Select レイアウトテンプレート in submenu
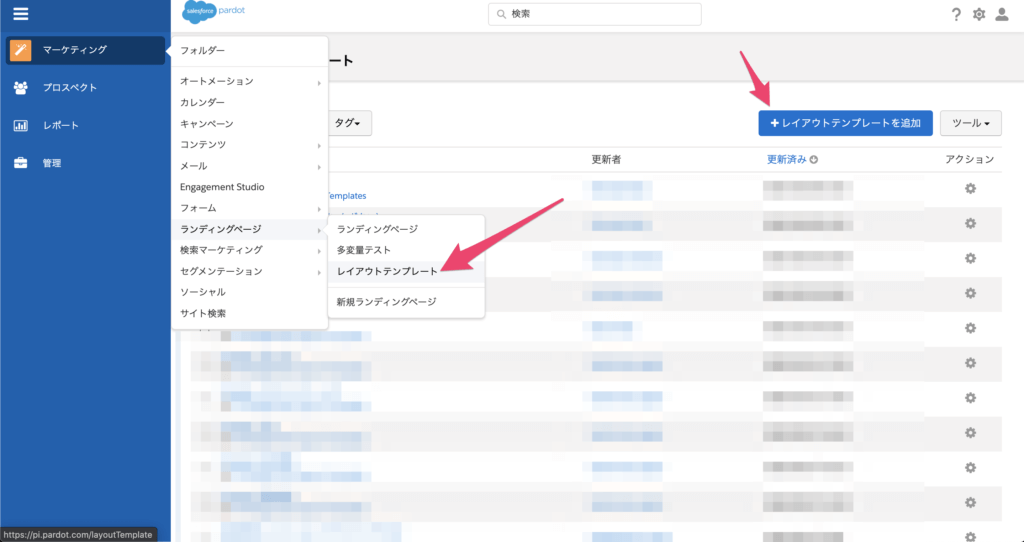Screen dimensions: 1024x542 387,271
